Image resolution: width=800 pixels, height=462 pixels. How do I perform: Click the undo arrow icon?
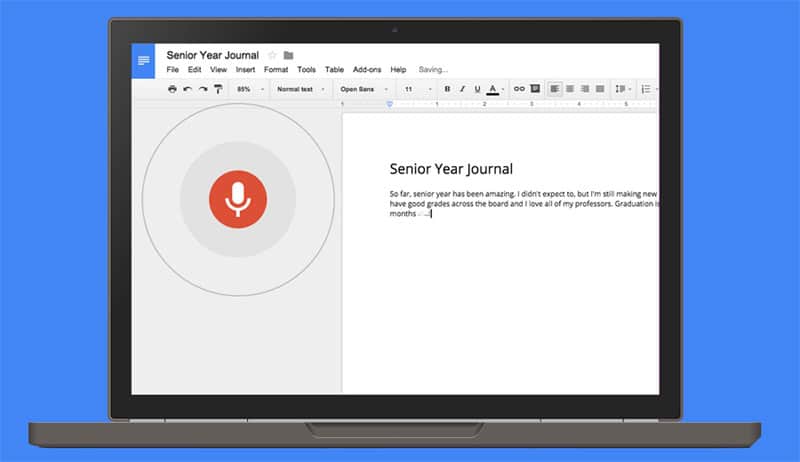point(187,89)
